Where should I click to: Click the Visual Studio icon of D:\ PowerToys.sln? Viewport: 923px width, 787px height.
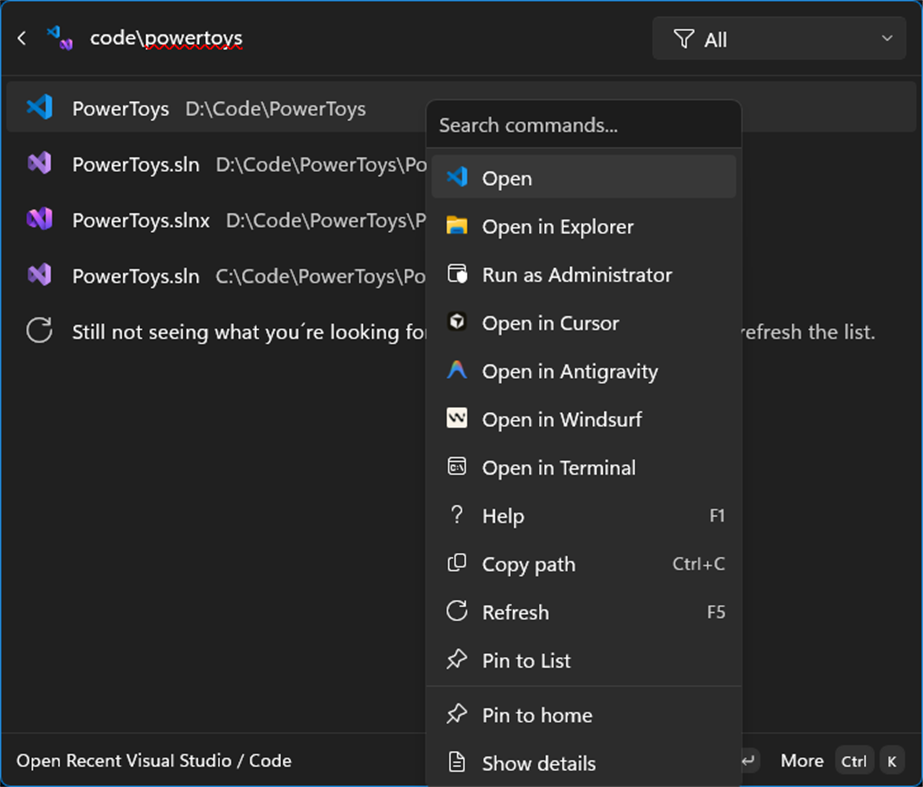pyautogui.click(x=39, y=163)
